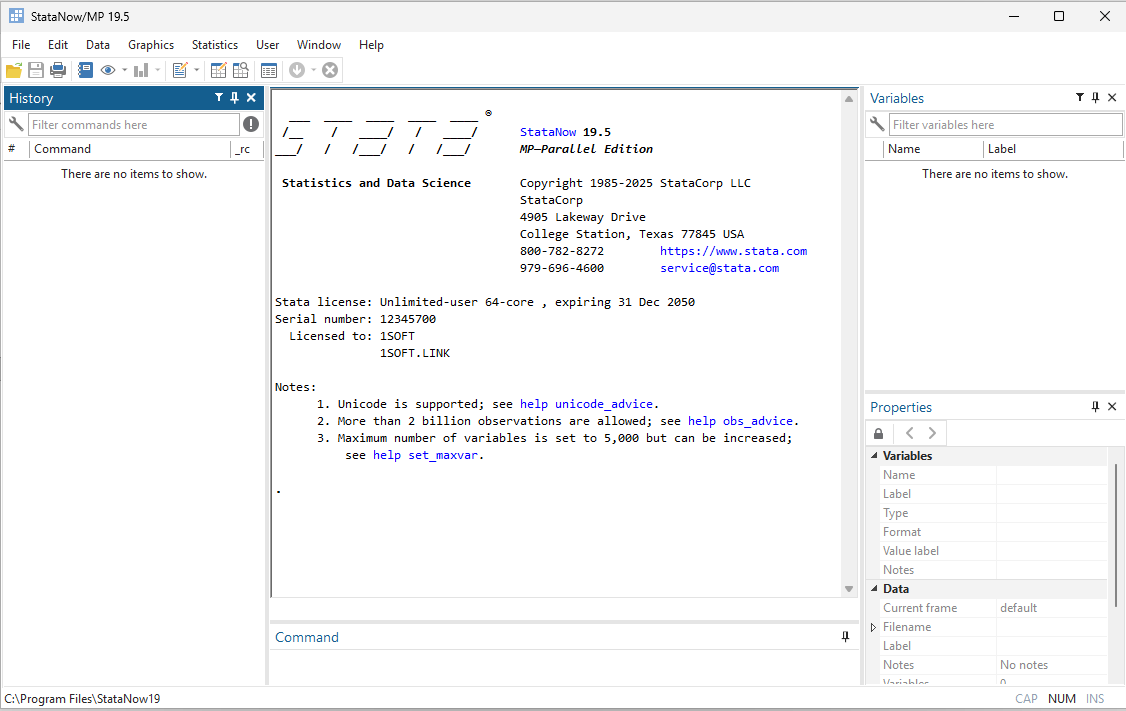The height and width of the screenshot is (711, 1126).
Task: Open the Edit menu
Action: point(57,45)
